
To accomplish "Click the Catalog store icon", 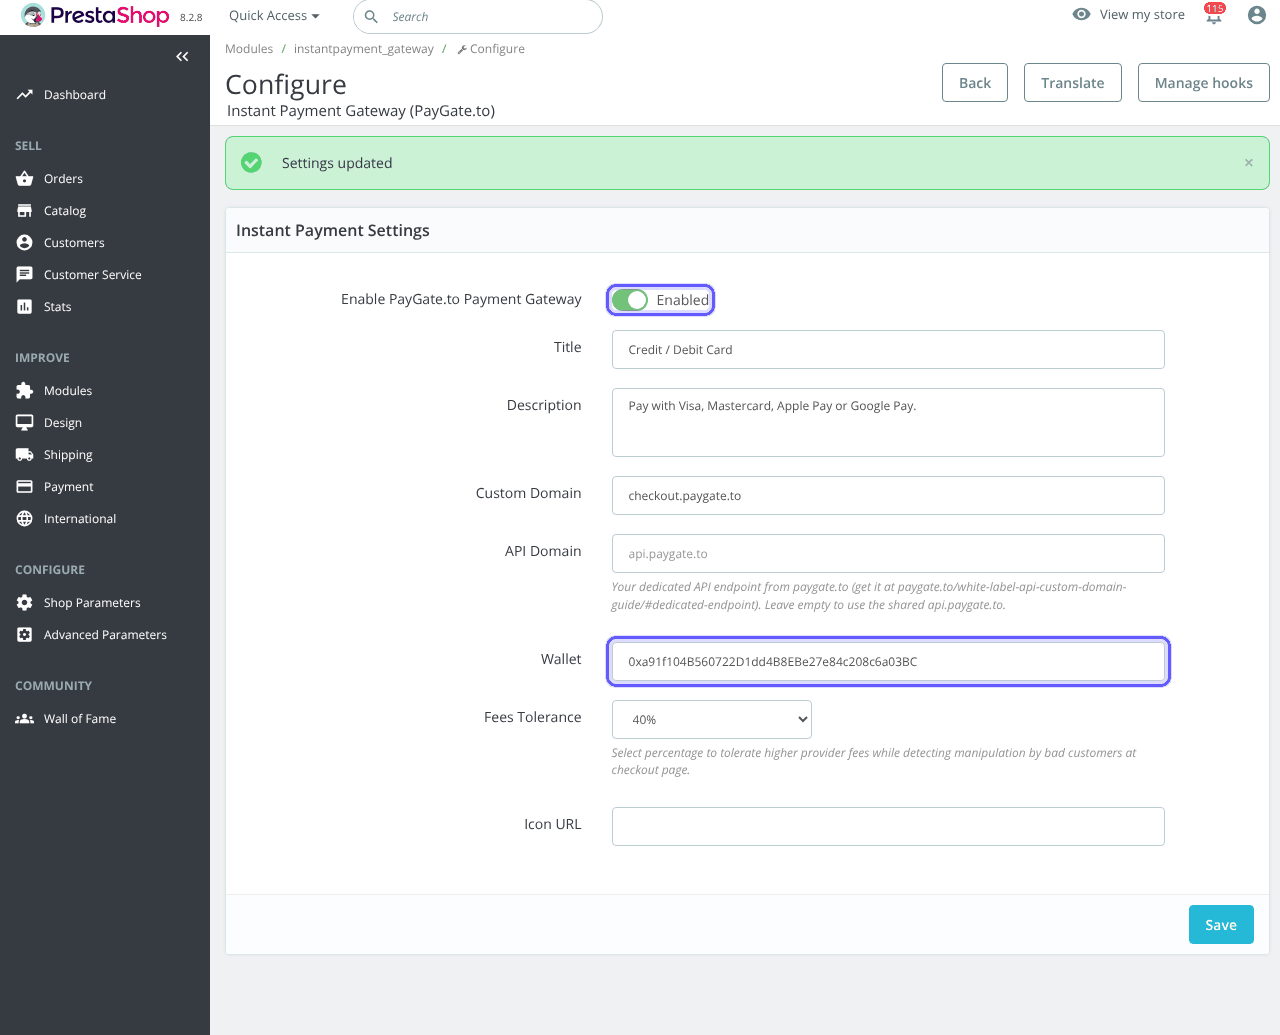I will point(25,211).
